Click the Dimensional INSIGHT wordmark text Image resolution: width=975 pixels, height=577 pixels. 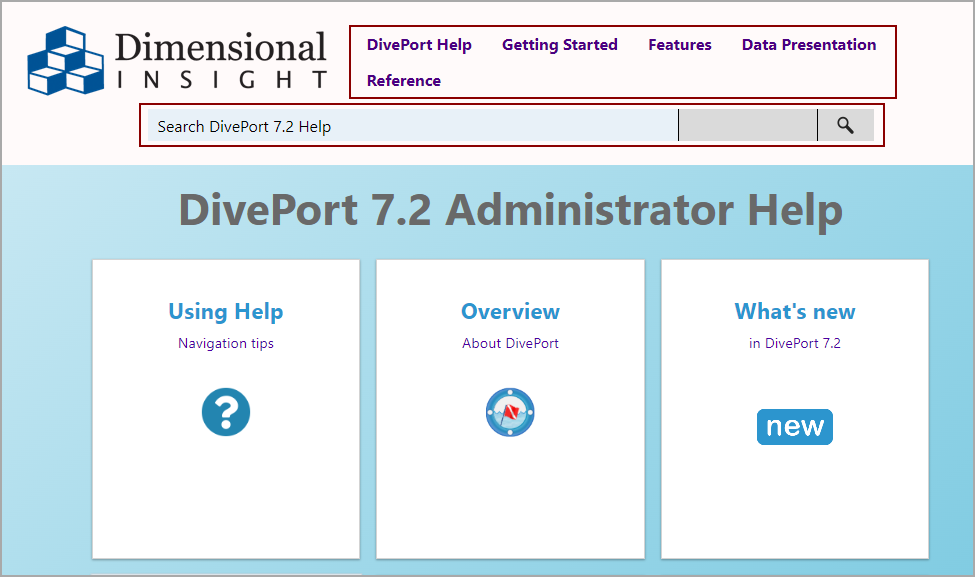[221, 60]
